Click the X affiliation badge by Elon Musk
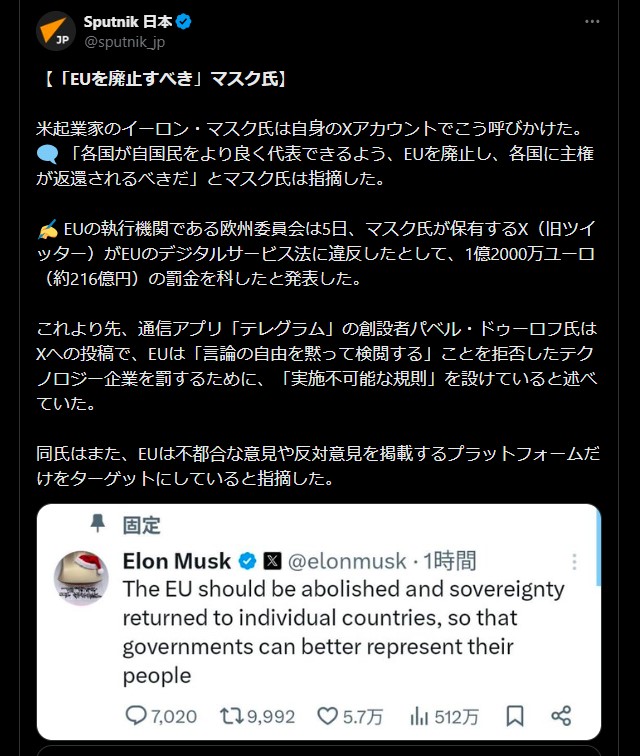Screen dimensions: 640x756 click(x=272, y=561)
